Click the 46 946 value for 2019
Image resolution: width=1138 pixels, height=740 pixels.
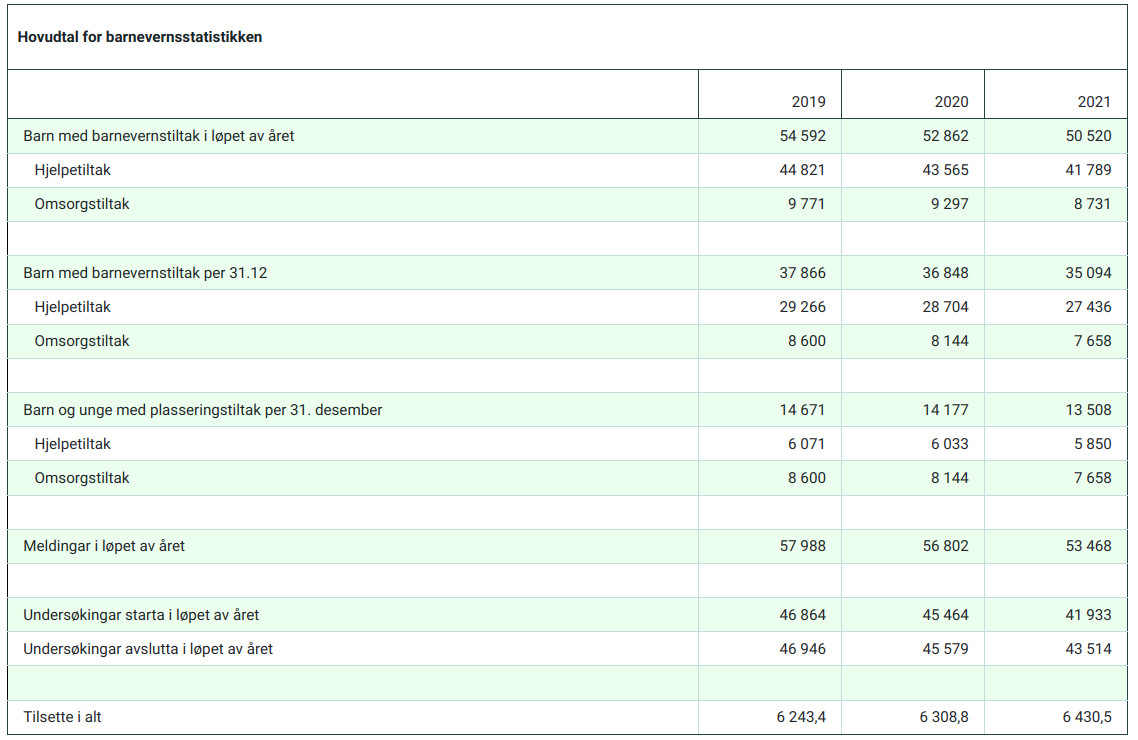click(x=803, y=649)
